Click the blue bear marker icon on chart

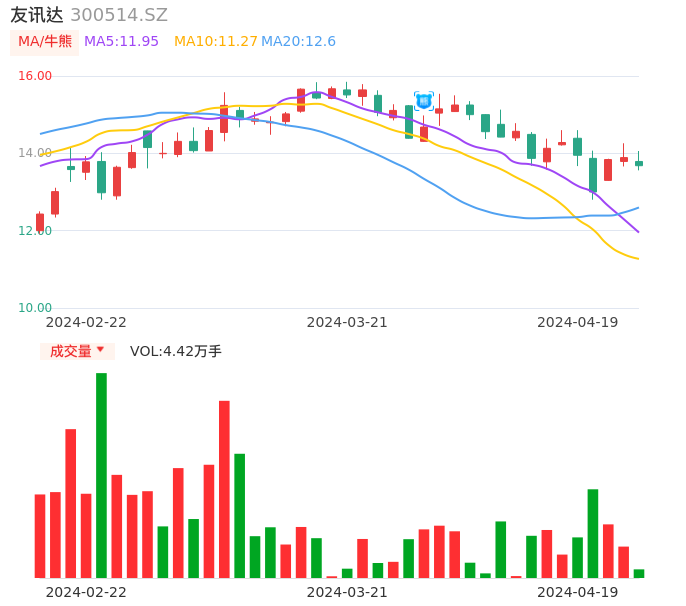coord(424,100)
